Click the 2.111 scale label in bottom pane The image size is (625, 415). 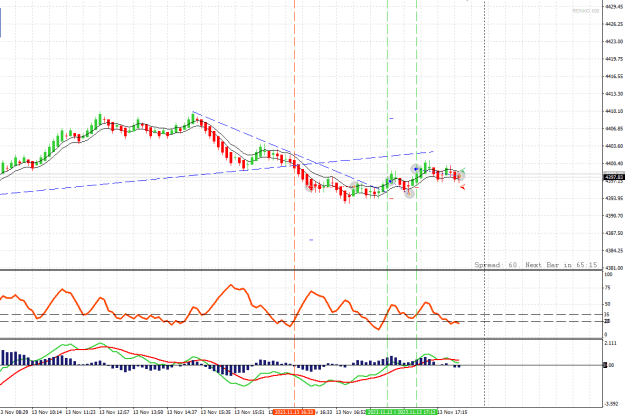tap(611, 343)
